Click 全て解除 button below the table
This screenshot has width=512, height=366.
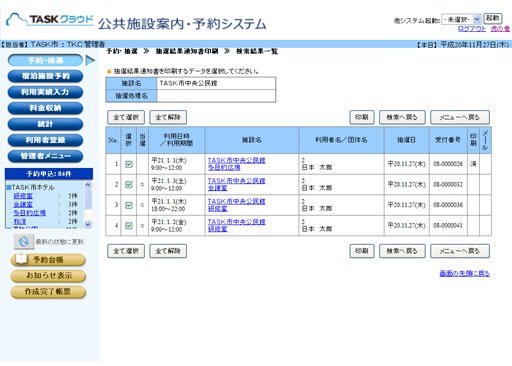168,251
